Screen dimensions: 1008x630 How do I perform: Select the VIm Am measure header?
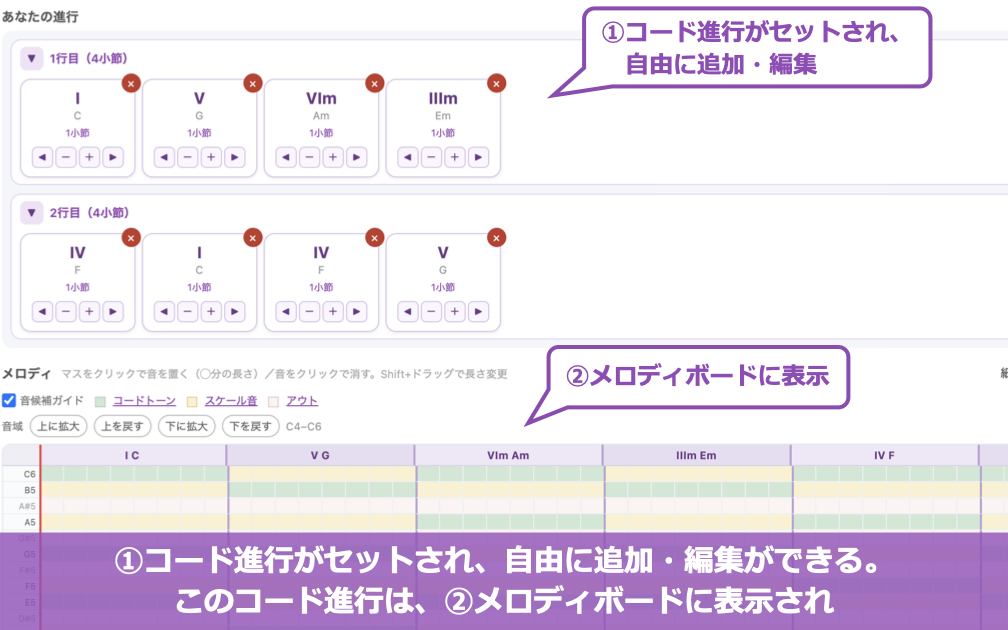tap(508, 455)
